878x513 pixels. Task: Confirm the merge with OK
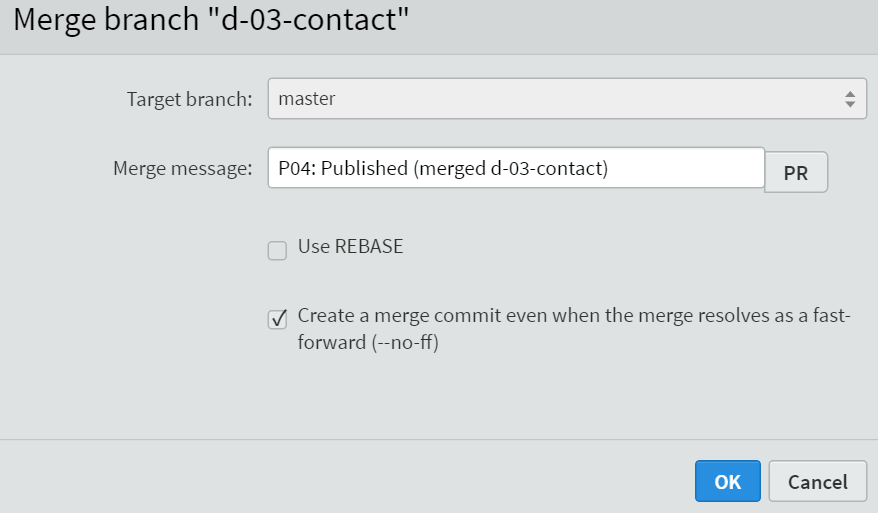(x=727, y=481)
